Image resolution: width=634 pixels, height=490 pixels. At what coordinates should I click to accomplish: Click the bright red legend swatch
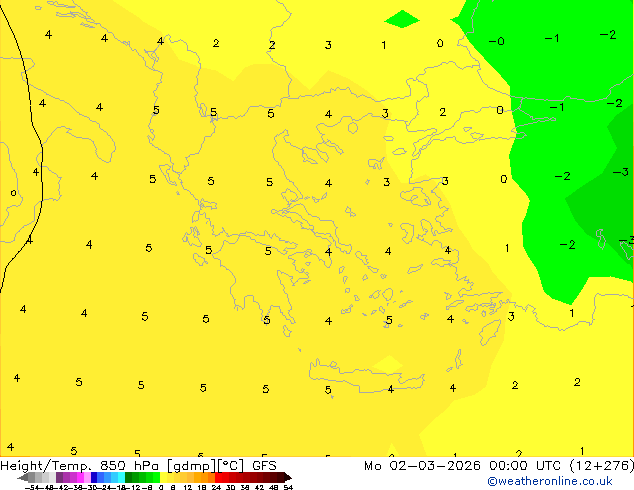(218, 477)
